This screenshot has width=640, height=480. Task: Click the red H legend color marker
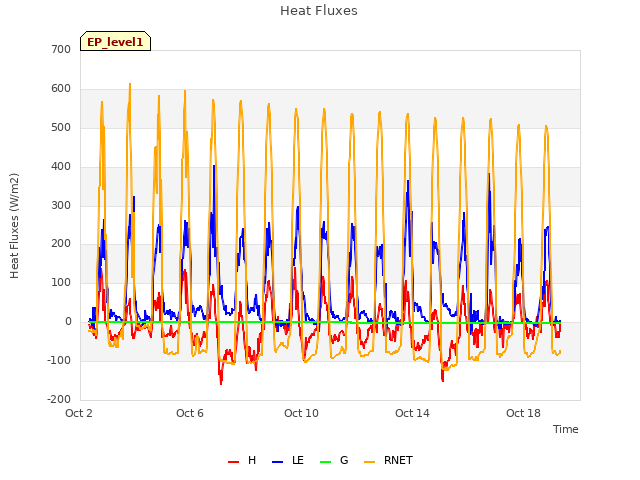tap(233, 462)
